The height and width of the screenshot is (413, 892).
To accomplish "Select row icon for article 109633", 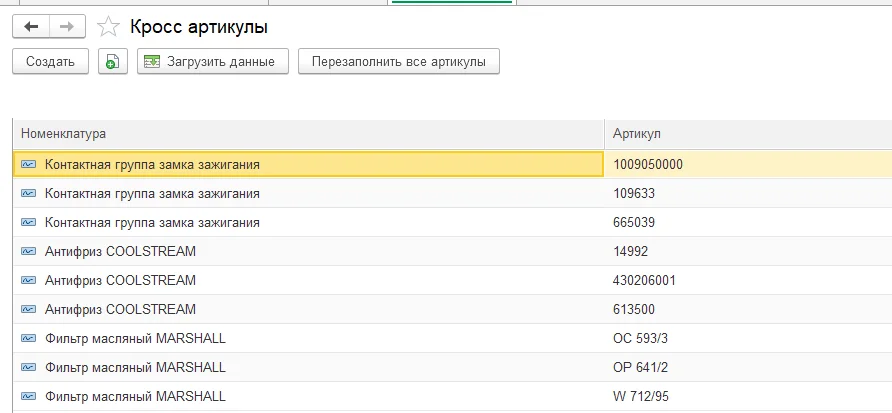I will (28, 193).
